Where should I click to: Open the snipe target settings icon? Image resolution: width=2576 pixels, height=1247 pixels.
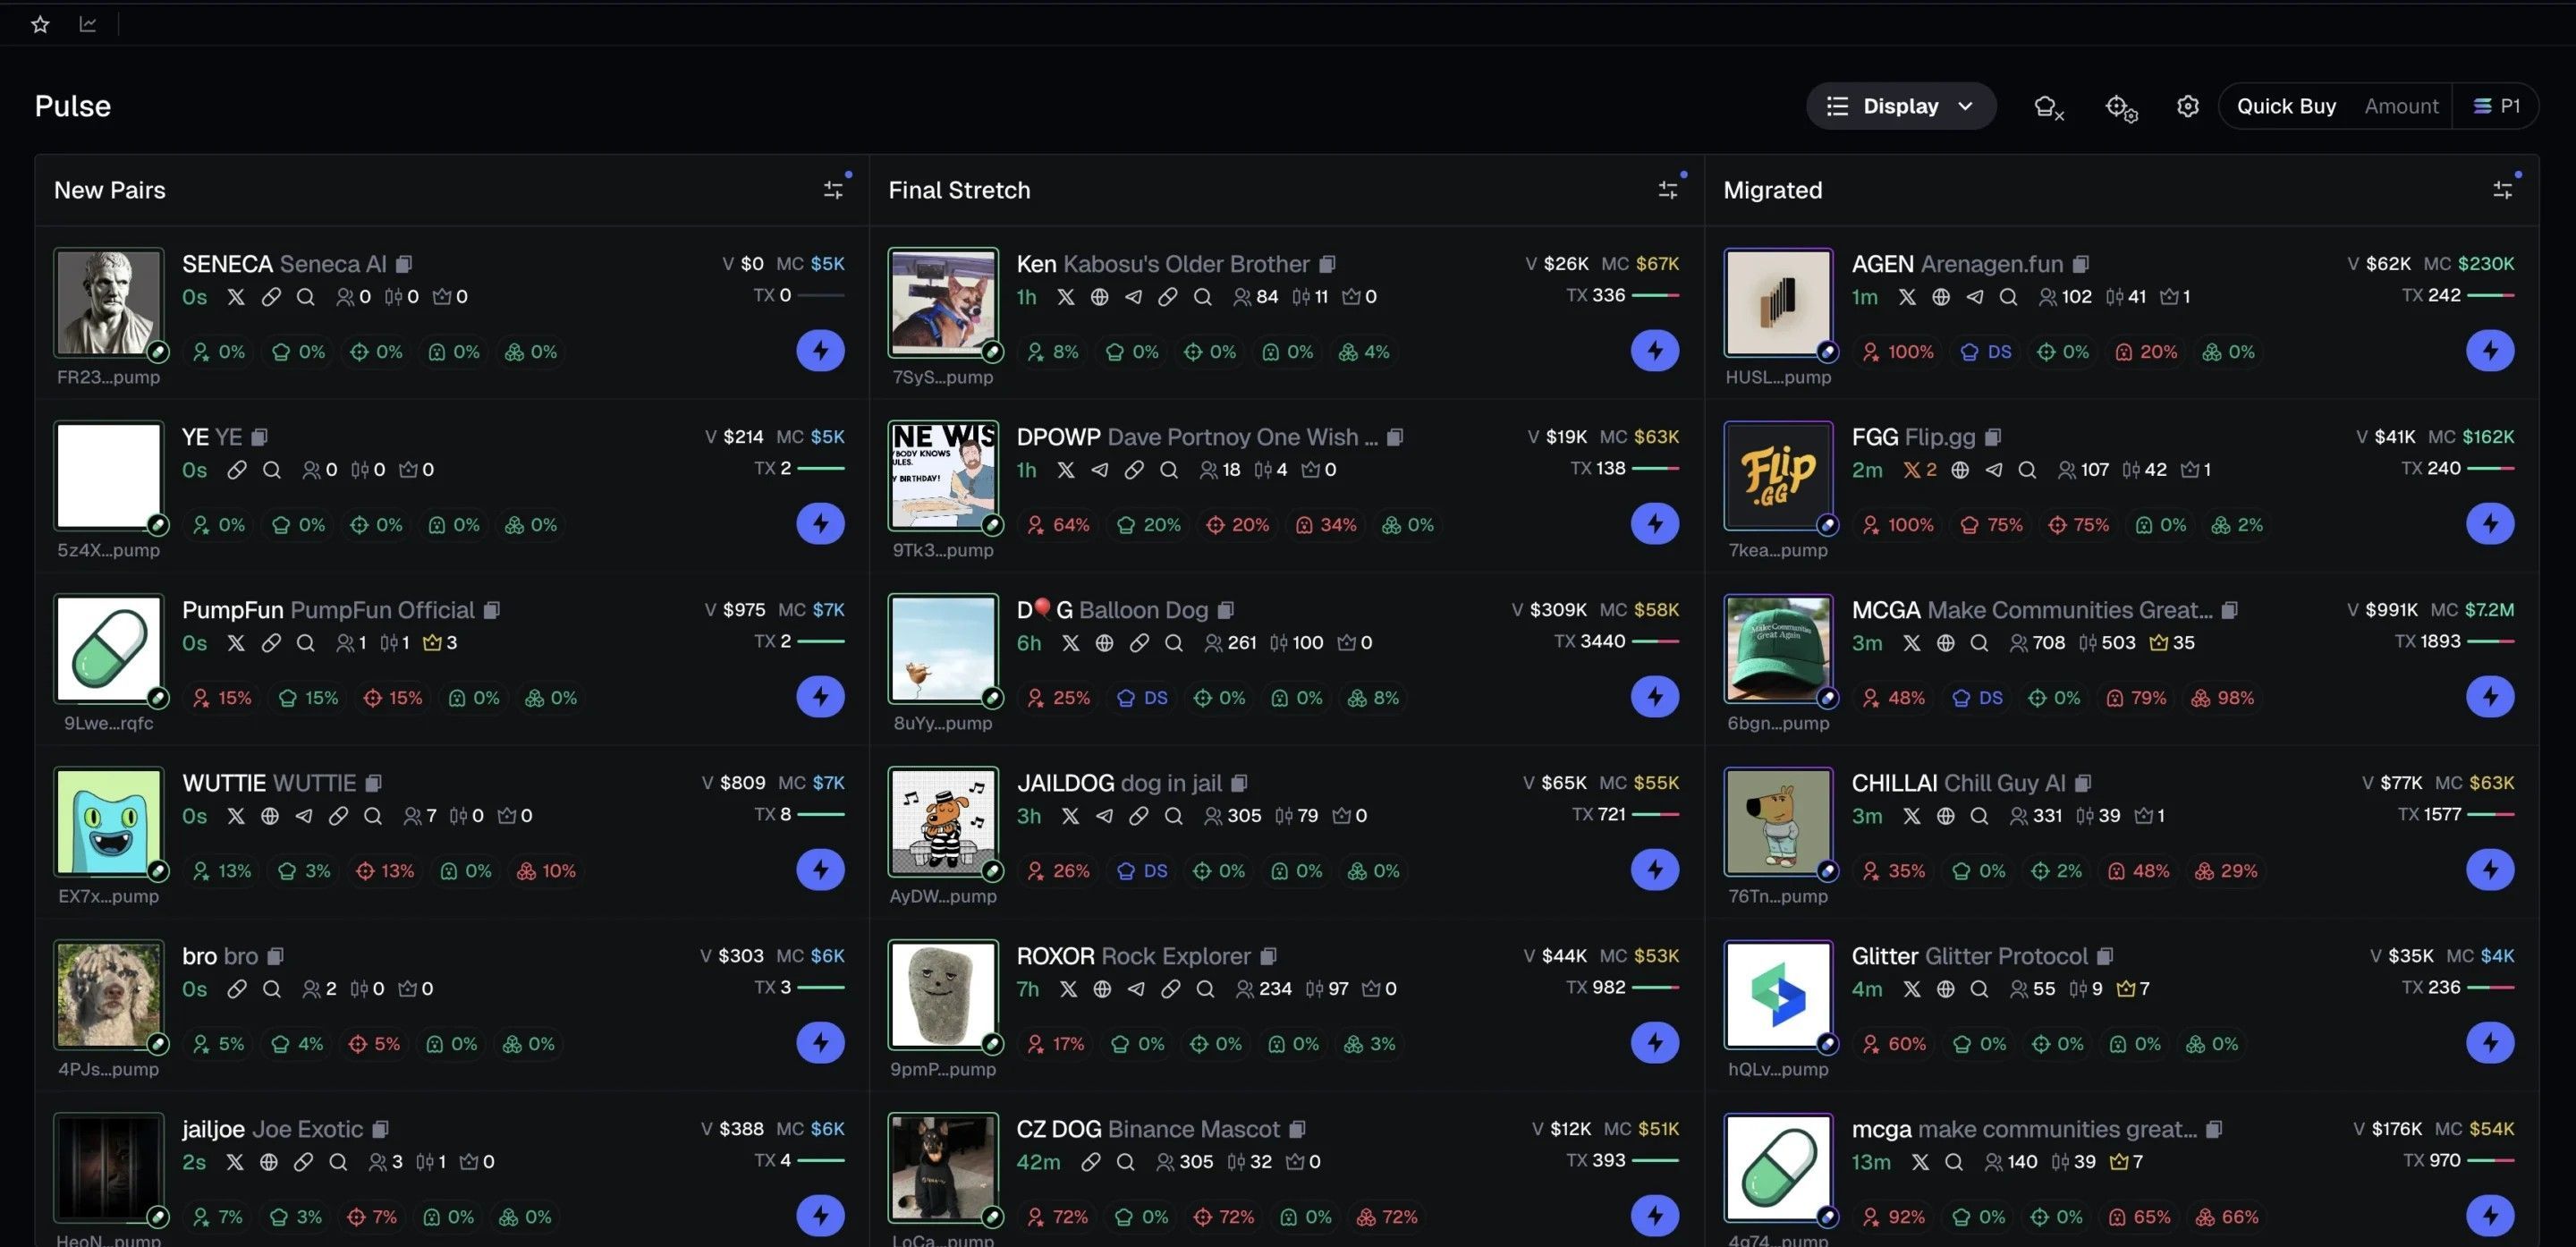pos(2121,108)
